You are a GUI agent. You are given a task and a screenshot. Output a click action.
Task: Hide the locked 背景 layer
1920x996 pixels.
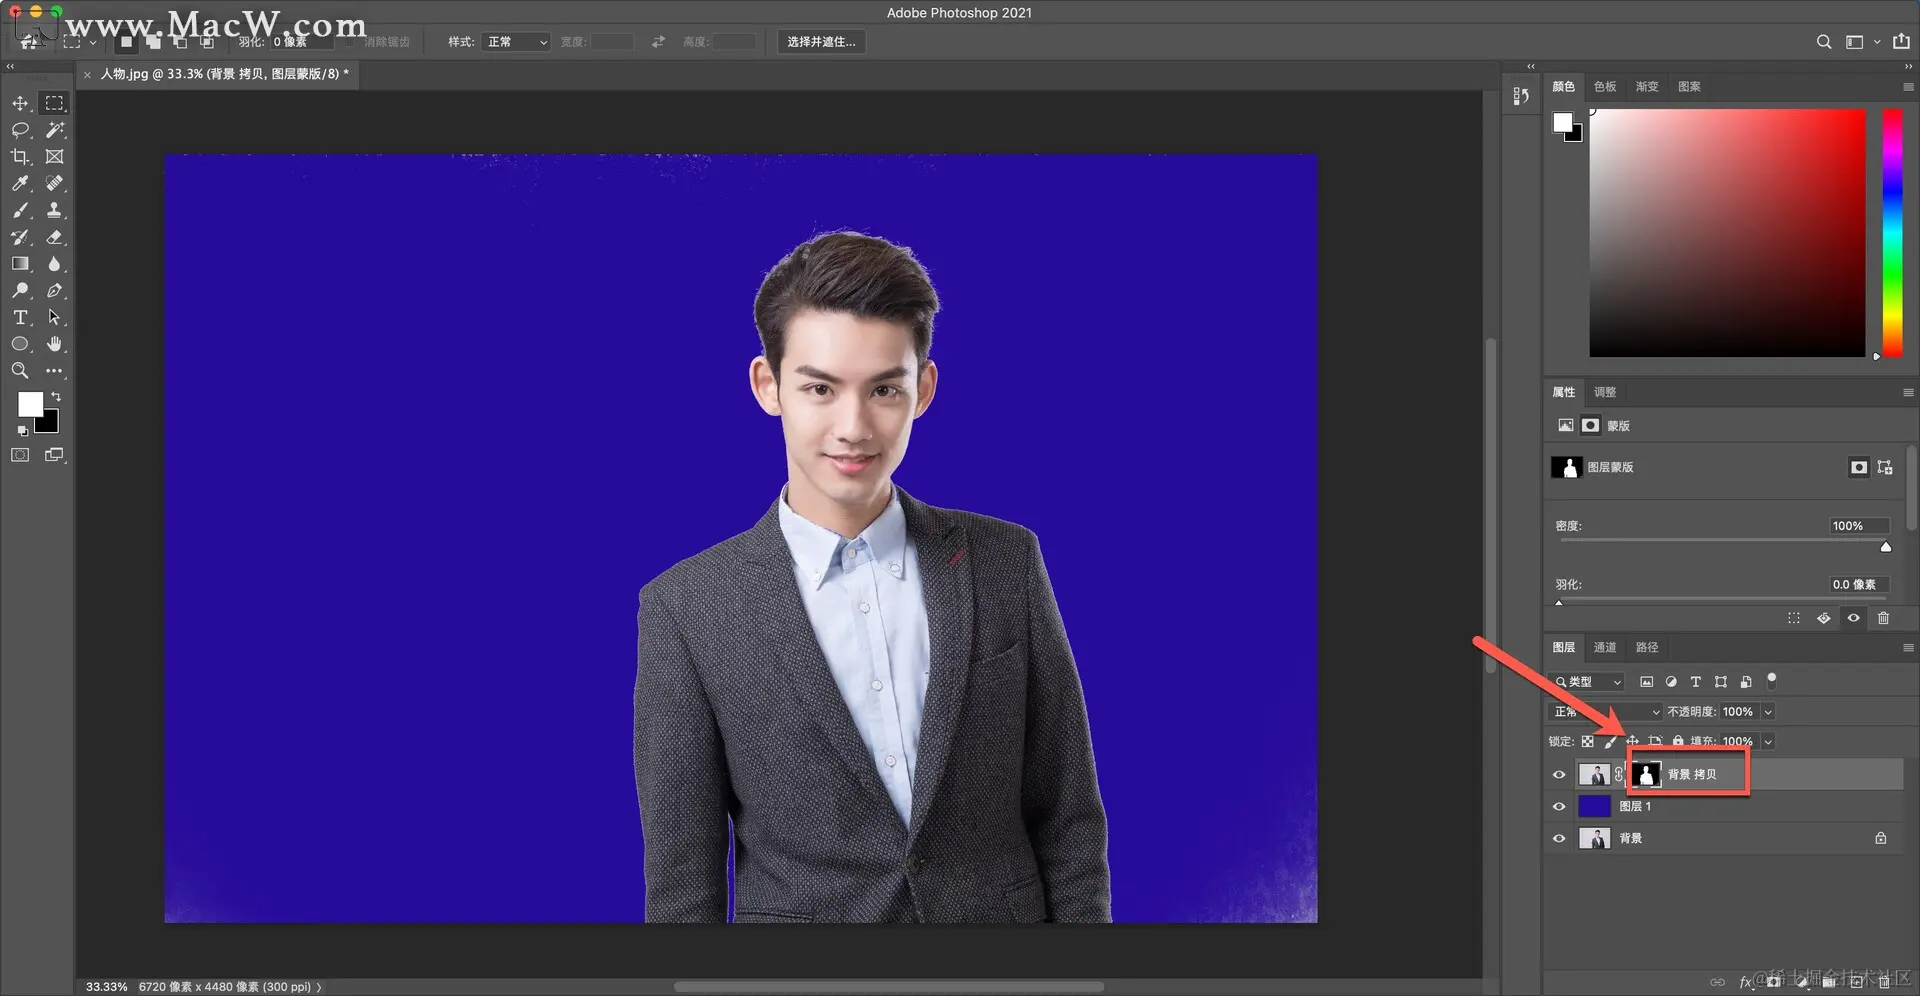(x=1559, y=839)
